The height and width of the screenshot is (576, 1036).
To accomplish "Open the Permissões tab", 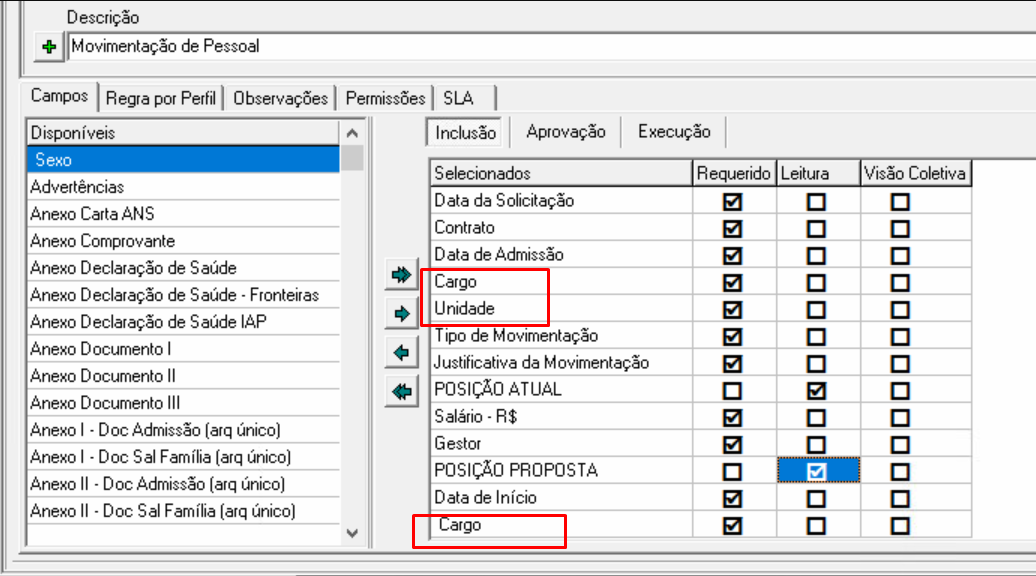I will point(385,98).
